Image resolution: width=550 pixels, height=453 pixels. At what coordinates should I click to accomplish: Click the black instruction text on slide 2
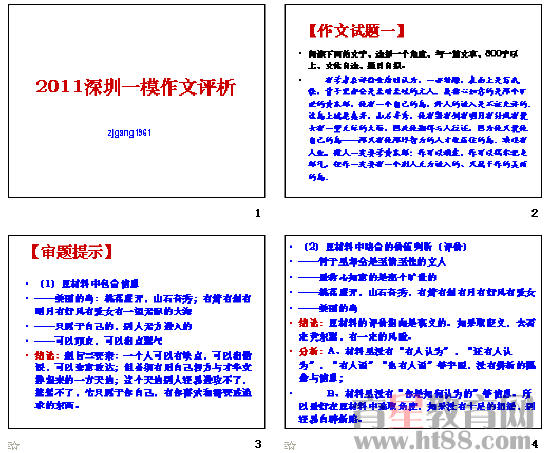[x=413, y=59]
